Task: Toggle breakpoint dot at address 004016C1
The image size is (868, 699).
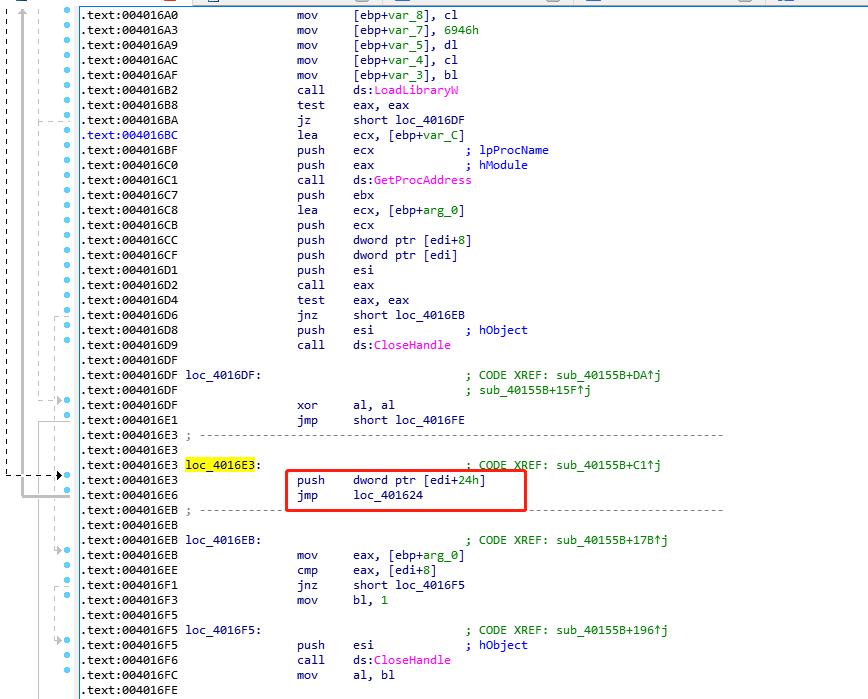Action: coord(66,180)
